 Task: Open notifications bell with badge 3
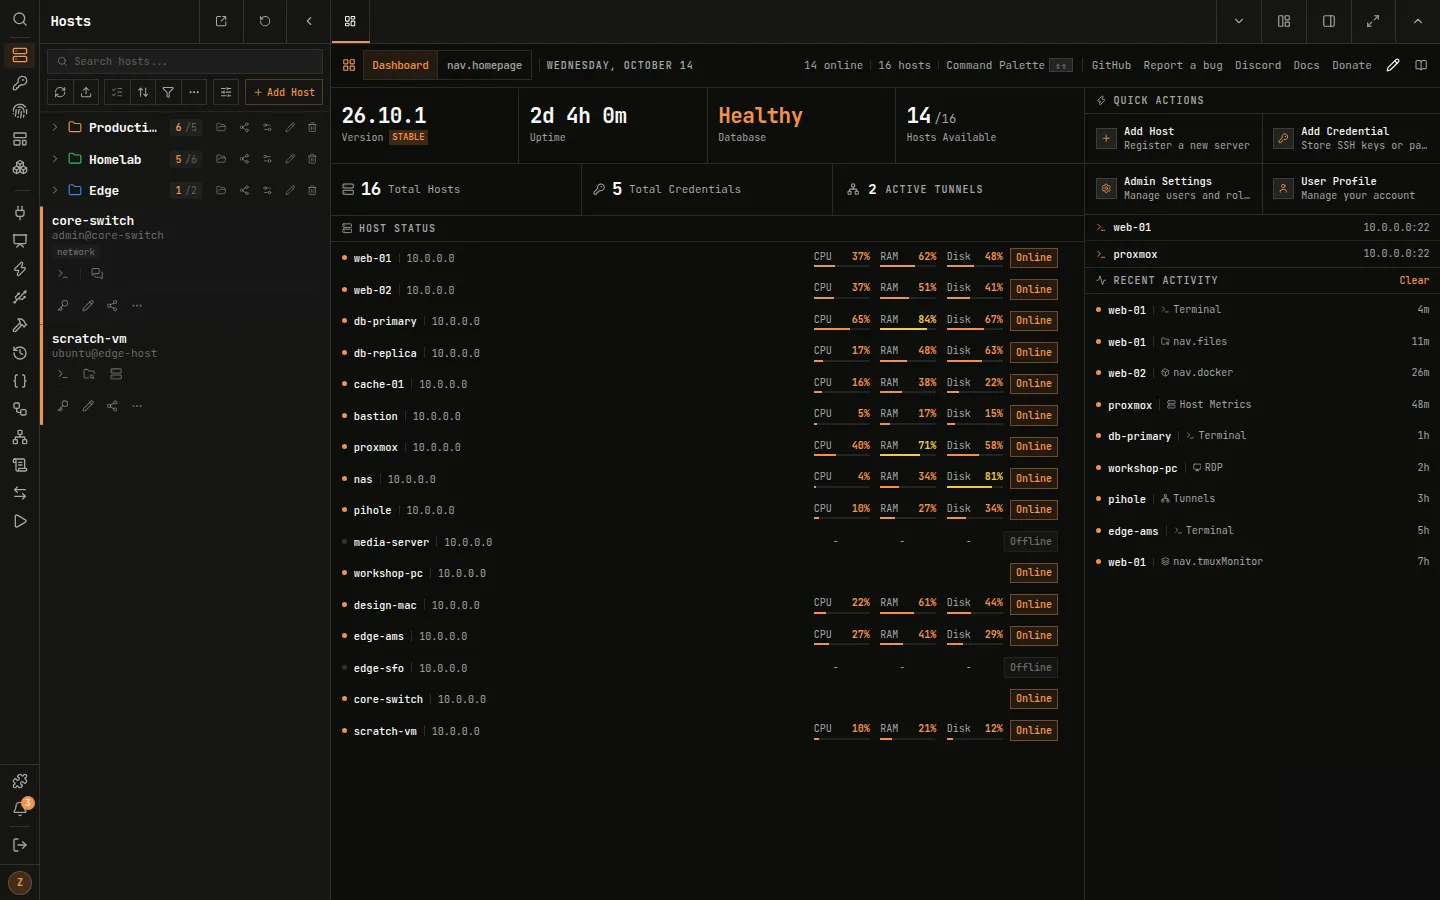(x=19, y=809)
